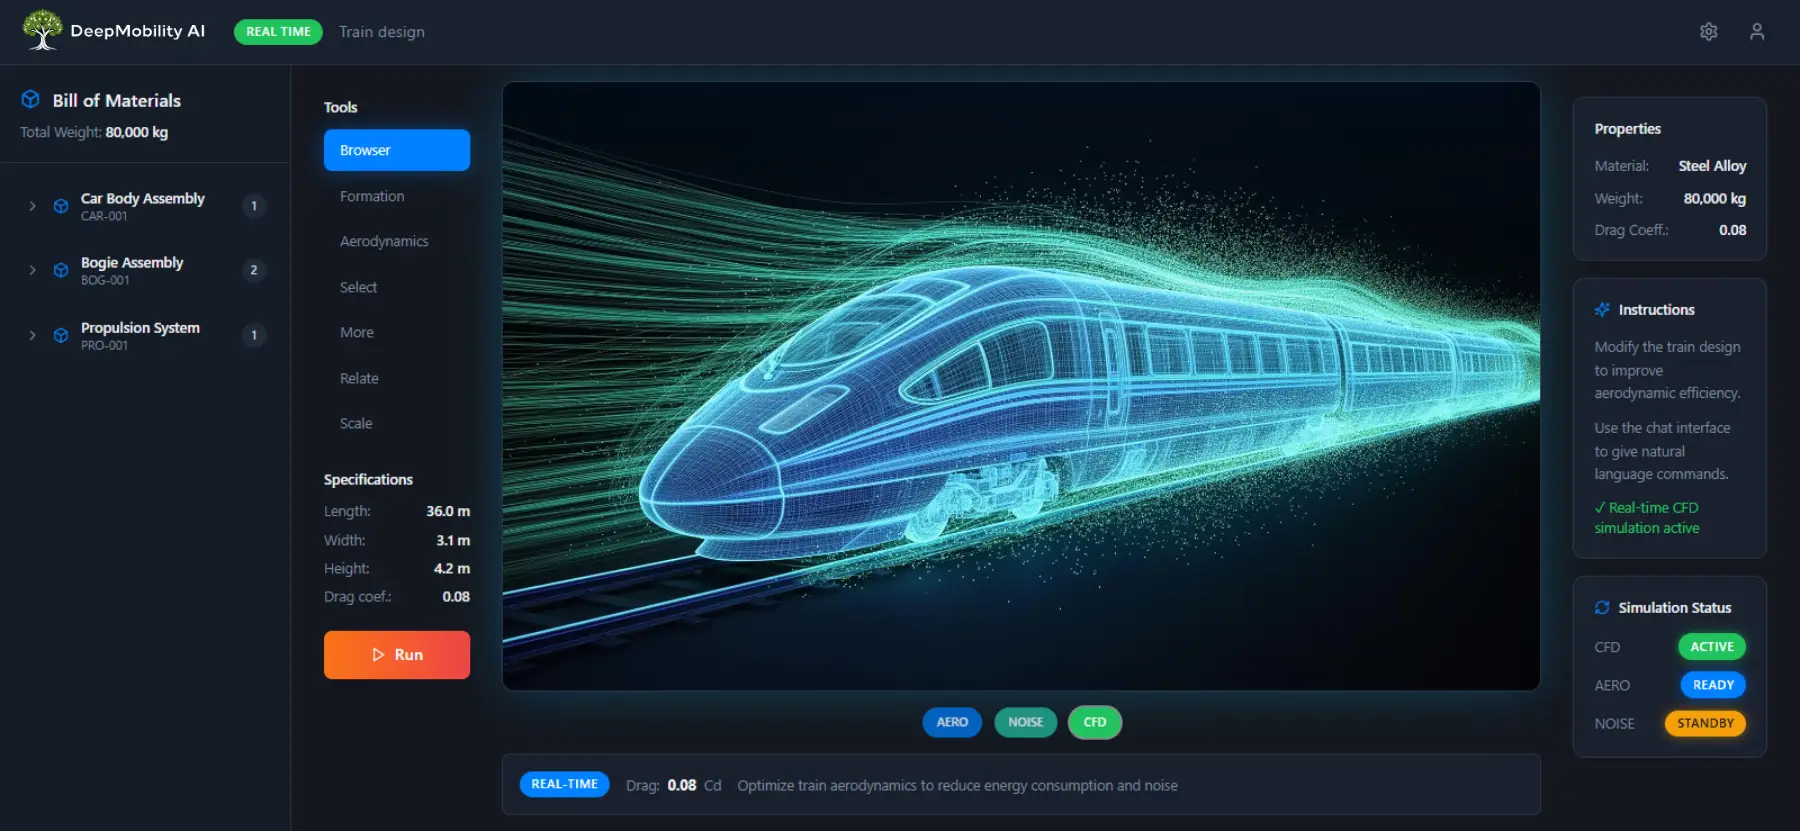The image size is (1800, 831).
Task: Open settings gear icon
Action: [1709, 32]
